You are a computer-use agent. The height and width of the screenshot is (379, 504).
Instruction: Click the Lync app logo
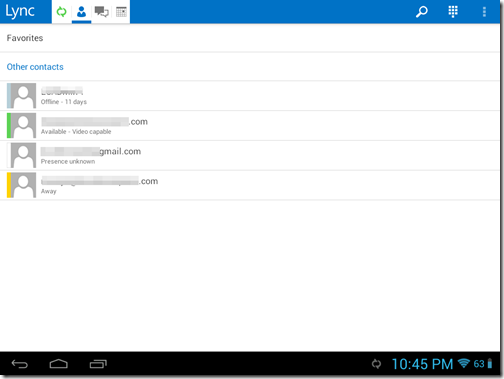tap(20, 11)
